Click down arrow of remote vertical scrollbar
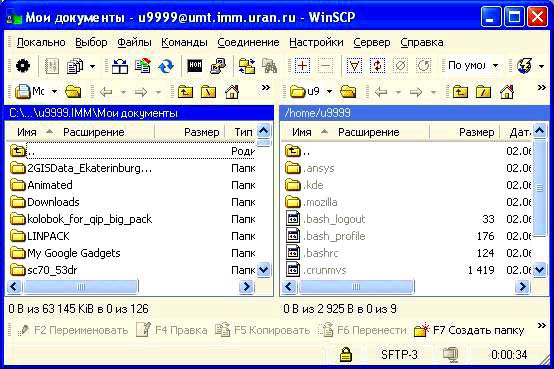This screenshot has height=369, width=554. [x=540, y=270]
